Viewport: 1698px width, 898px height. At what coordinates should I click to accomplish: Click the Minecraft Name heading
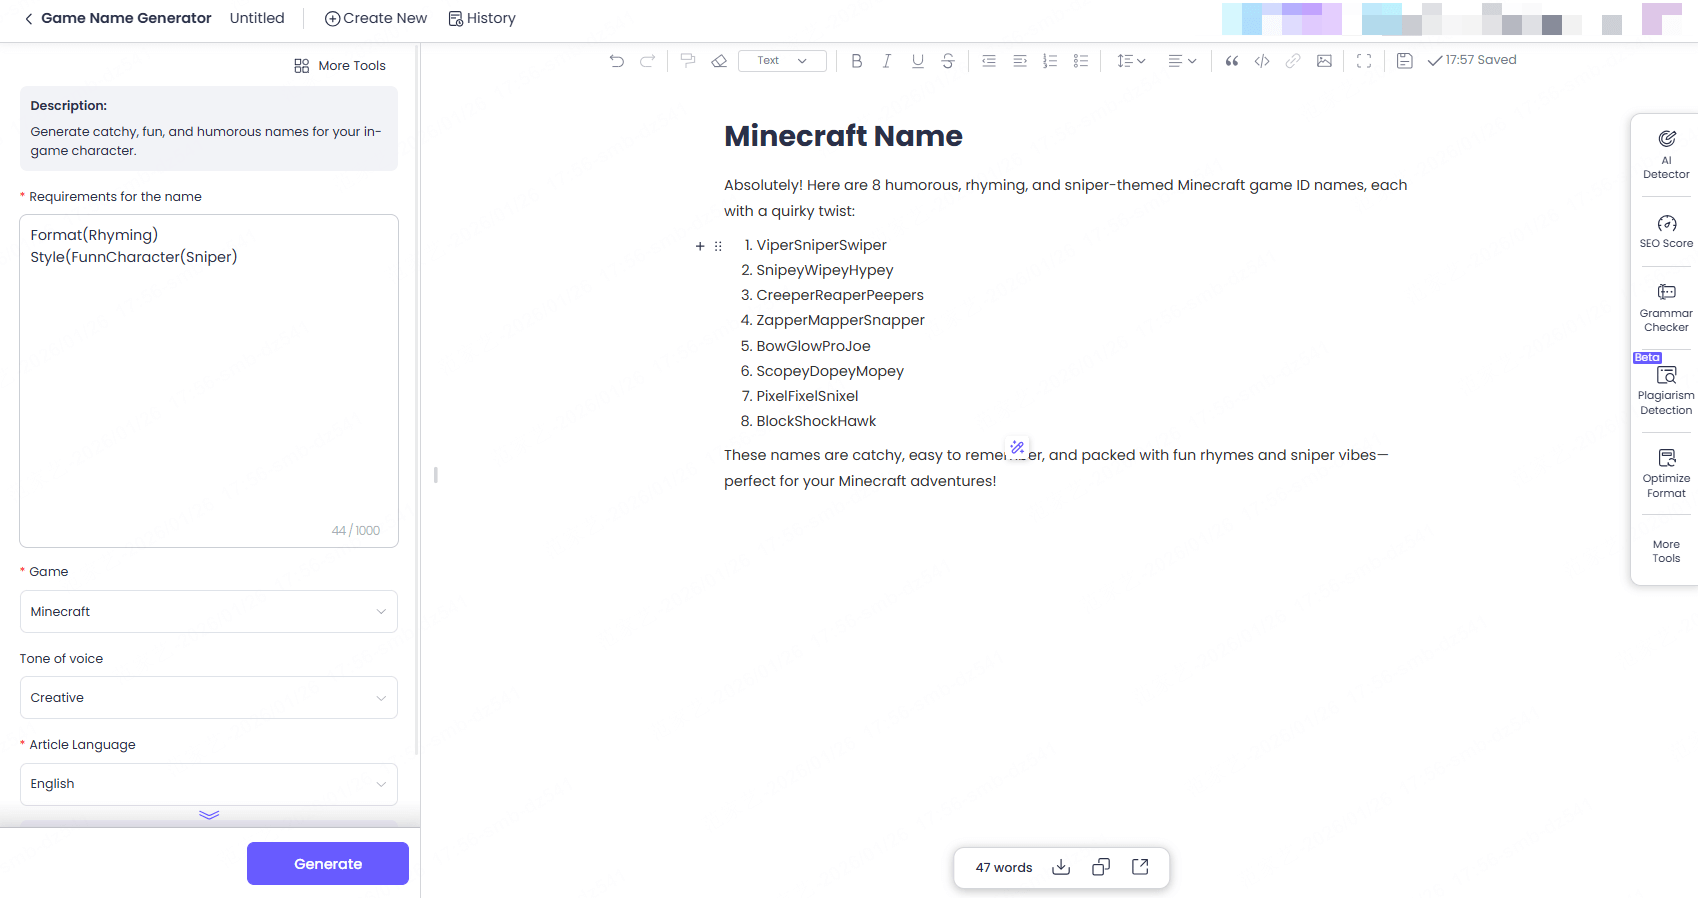point(843,136)
